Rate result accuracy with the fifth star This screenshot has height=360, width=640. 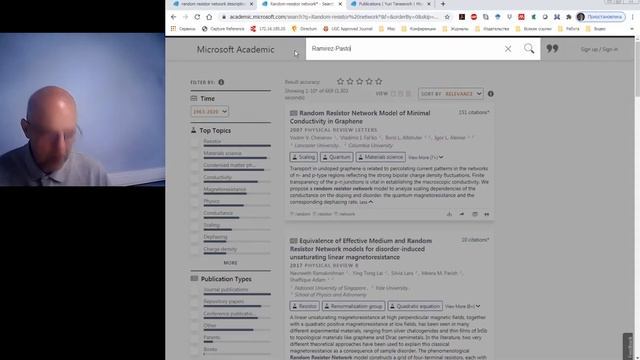[379, 82]
